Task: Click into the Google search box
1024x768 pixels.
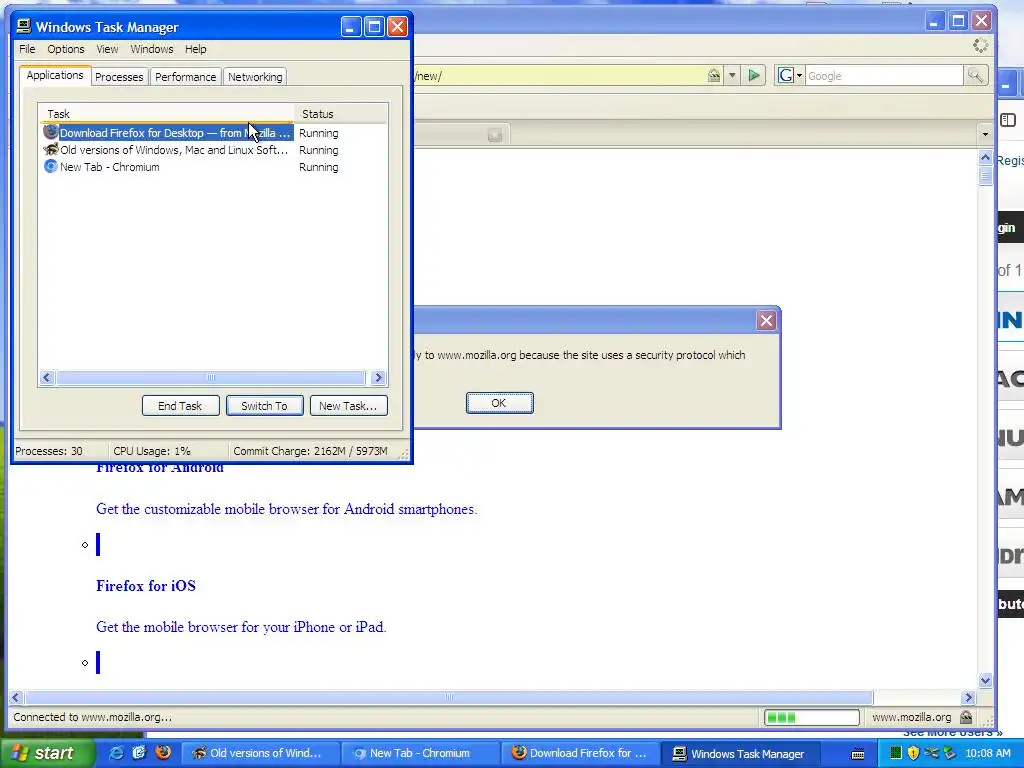Action: 884,76
